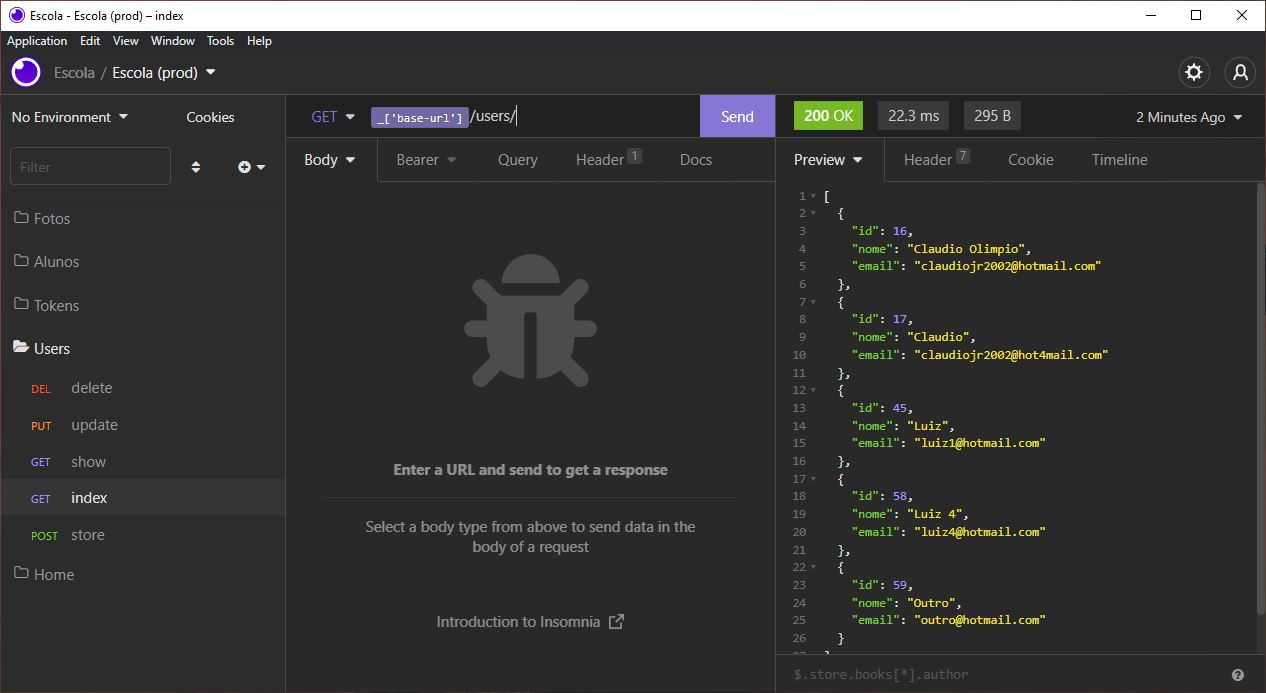This screenshot has width=1266, height=693.
Task: Open the Escola (prod) workspace dropdown
Action: 164,72
